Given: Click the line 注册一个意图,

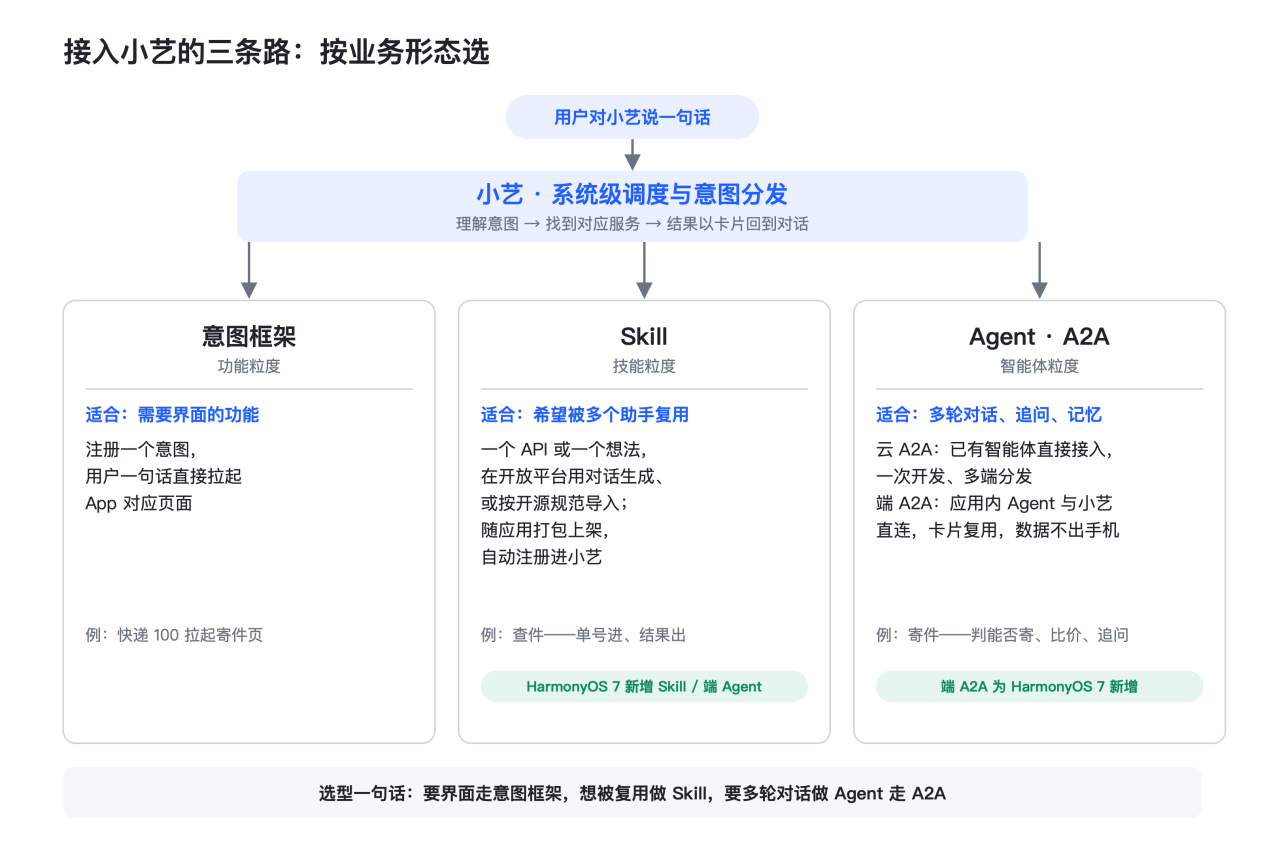Looking at the screenshot, I should click(x=140, y=449).
